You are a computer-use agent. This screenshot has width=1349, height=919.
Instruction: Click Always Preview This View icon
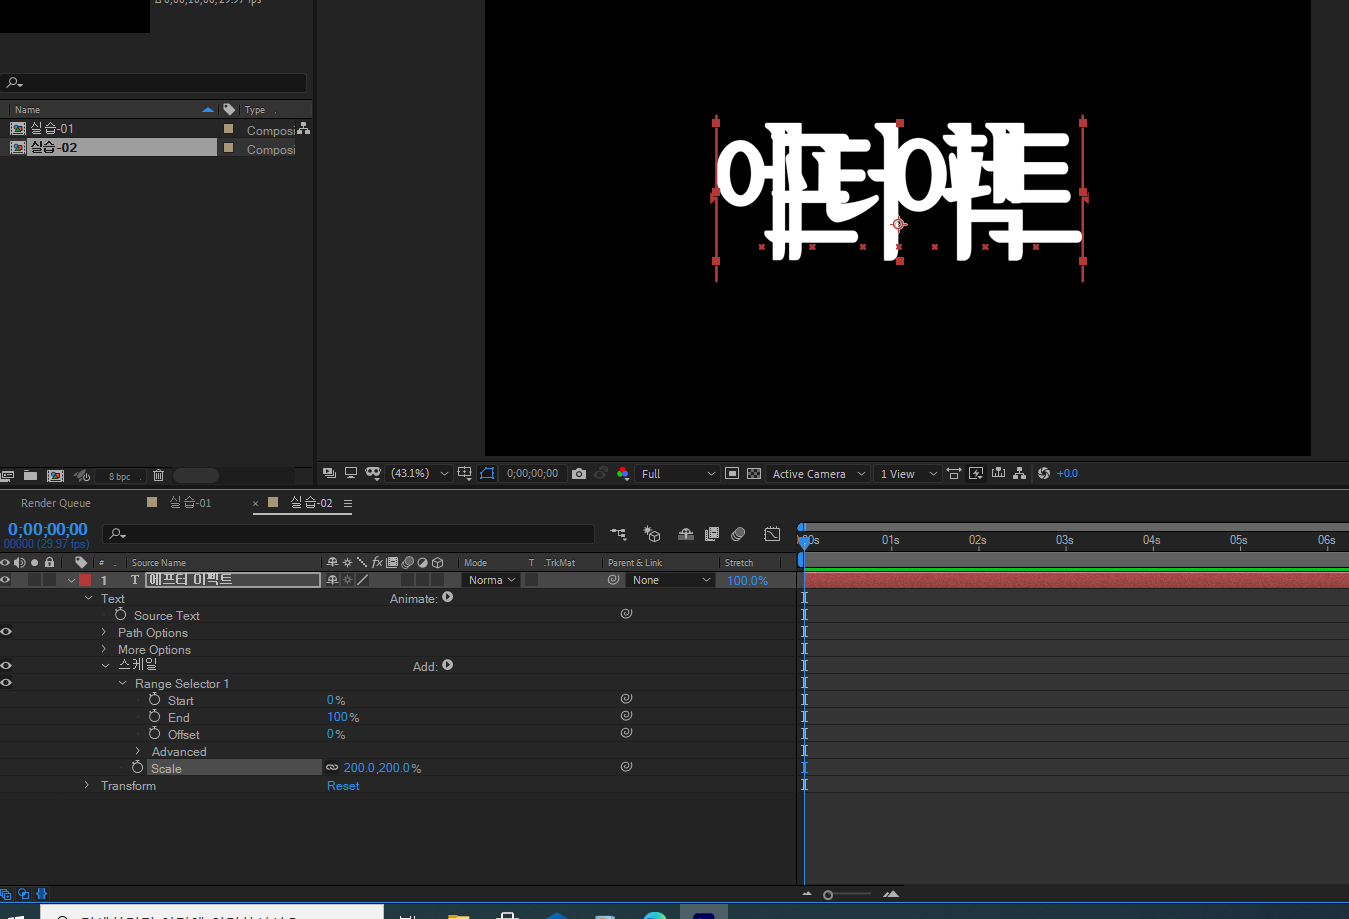click(329, 473)
